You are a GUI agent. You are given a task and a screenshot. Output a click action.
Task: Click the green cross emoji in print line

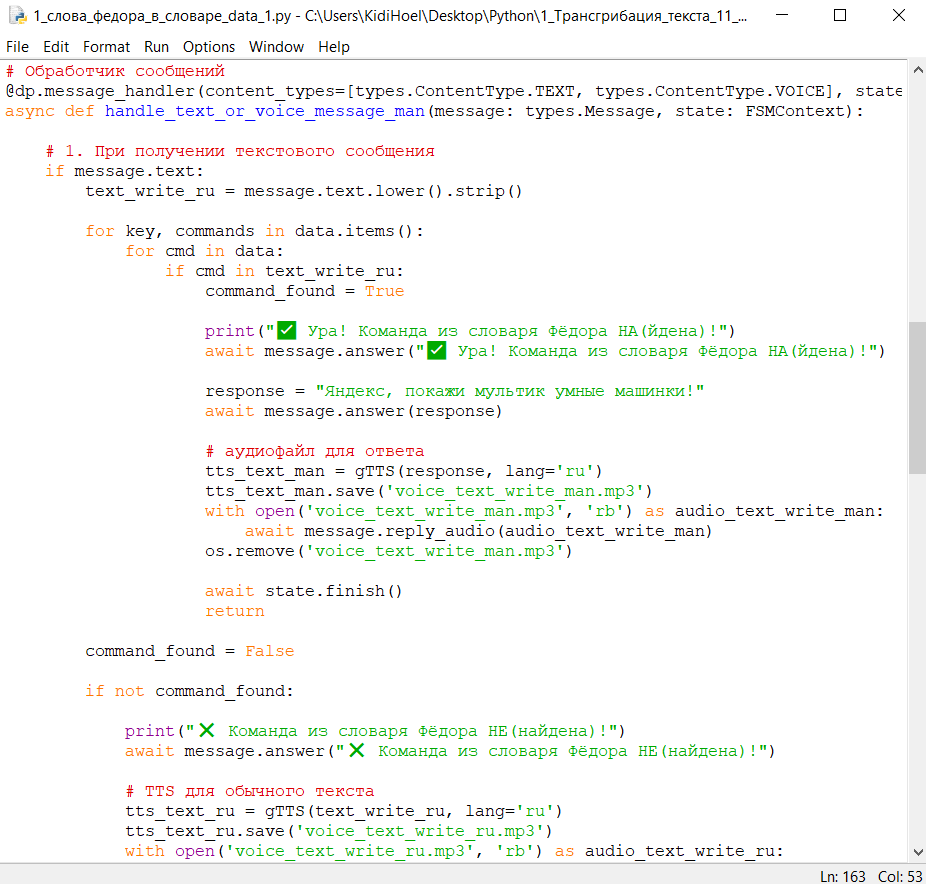coord(207,730)
